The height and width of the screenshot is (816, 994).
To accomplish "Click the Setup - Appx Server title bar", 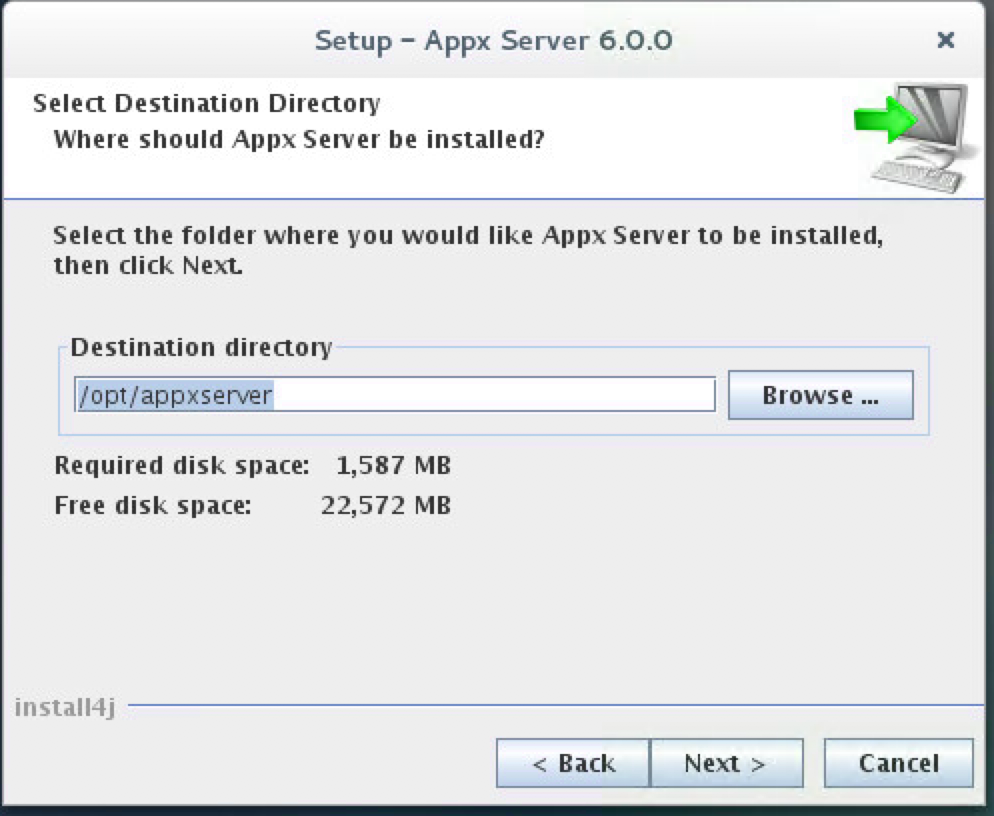I will (494, 40).
